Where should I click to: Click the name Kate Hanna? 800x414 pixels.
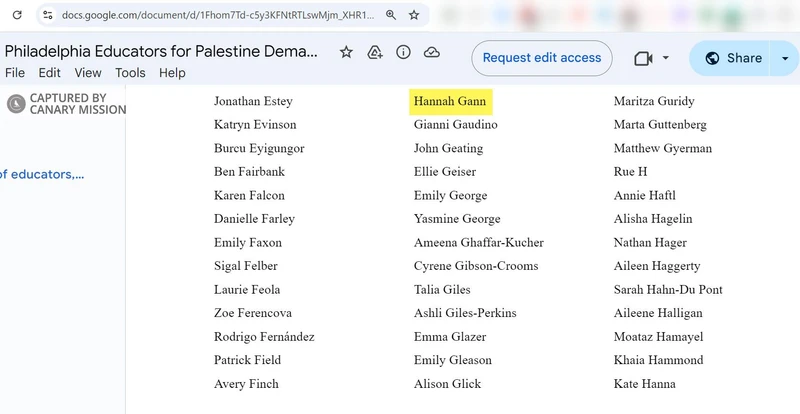point(645,384)
